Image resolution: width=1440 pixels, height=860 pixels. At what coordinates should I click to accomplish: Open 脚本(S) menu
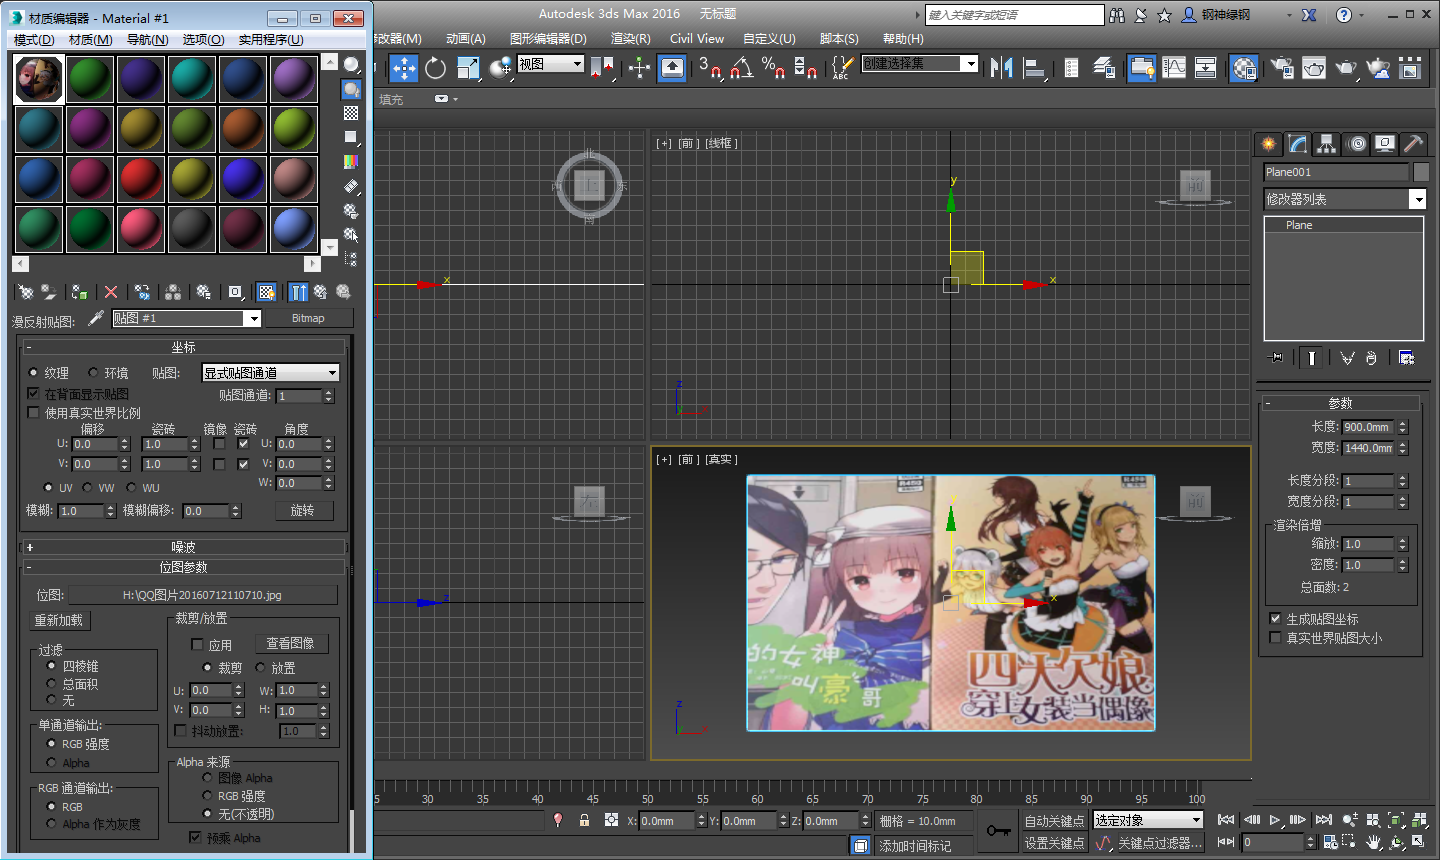[838, 38]
